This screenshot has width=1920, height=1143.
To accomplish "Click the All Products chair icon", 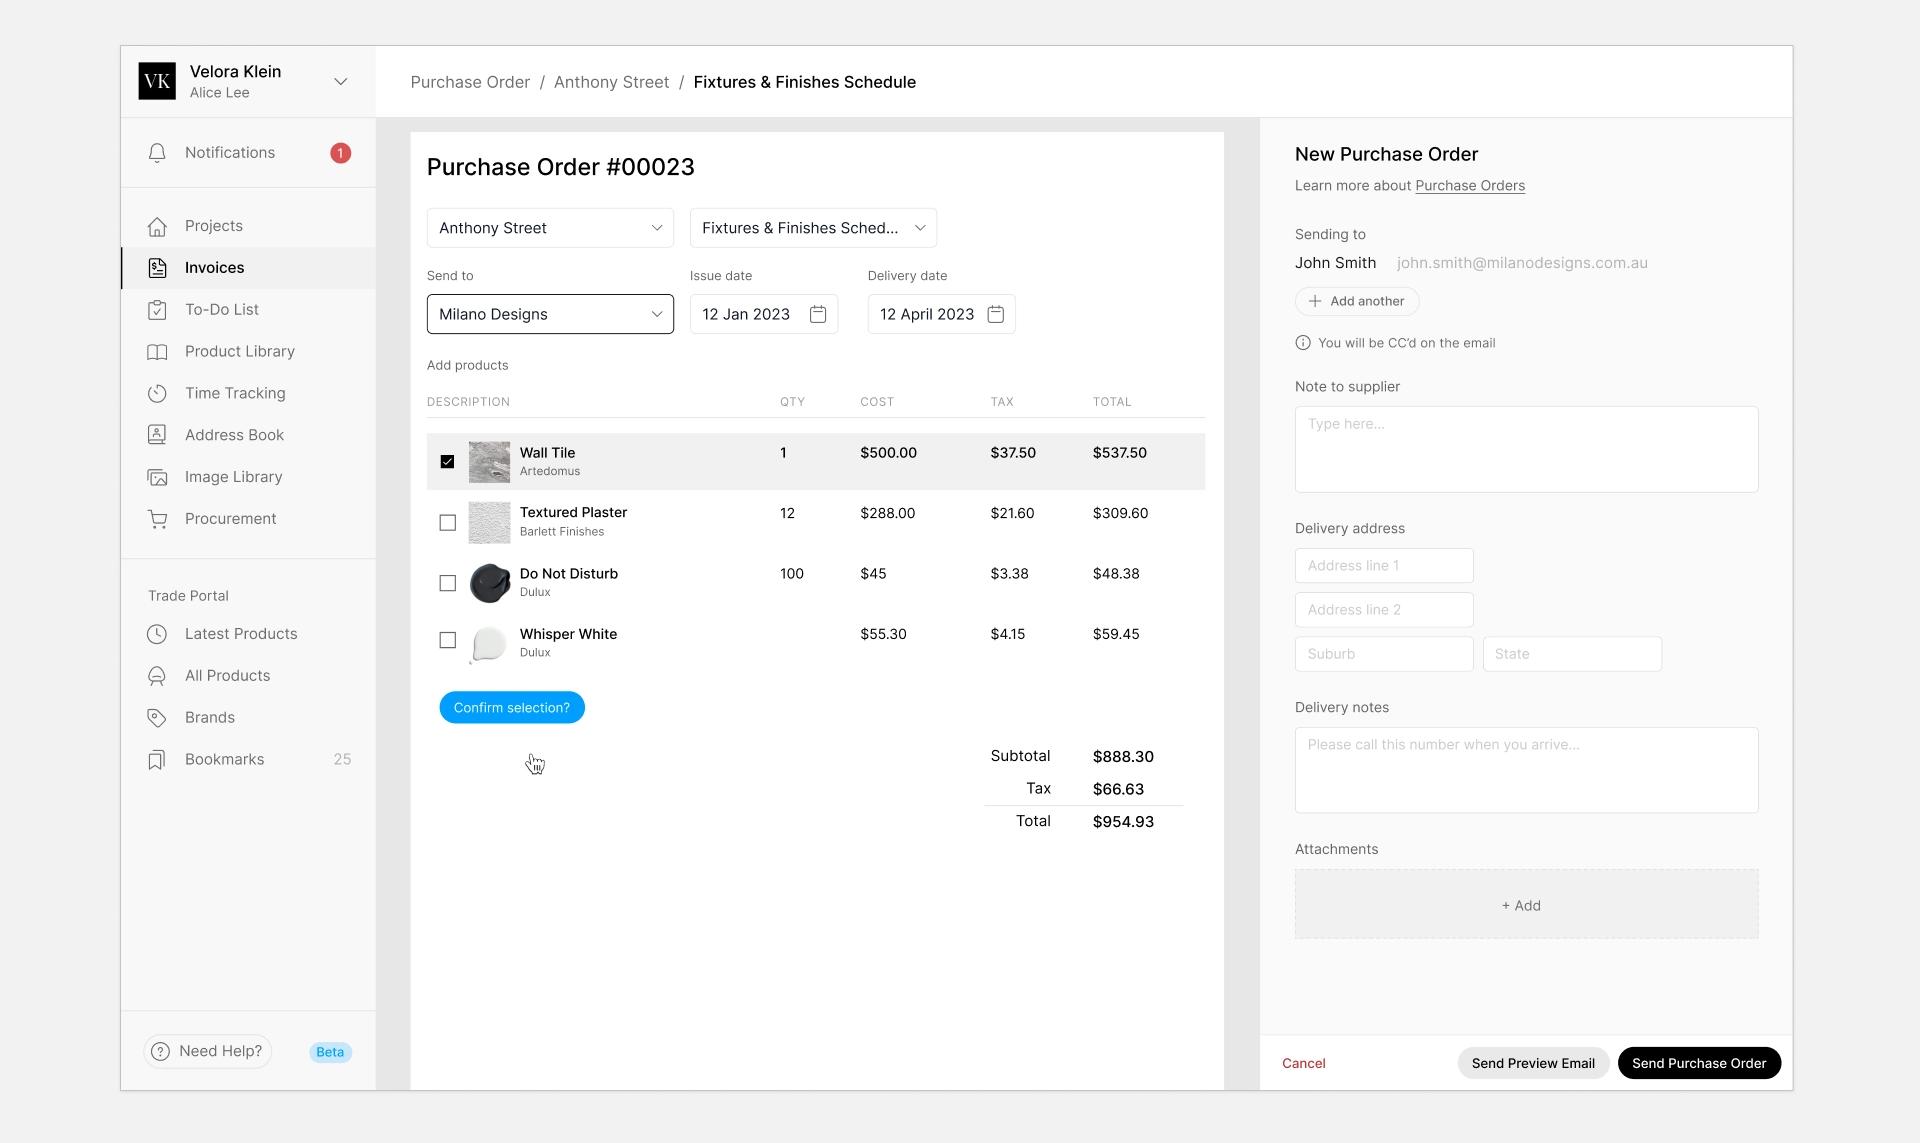I will (x=157, y=676).
